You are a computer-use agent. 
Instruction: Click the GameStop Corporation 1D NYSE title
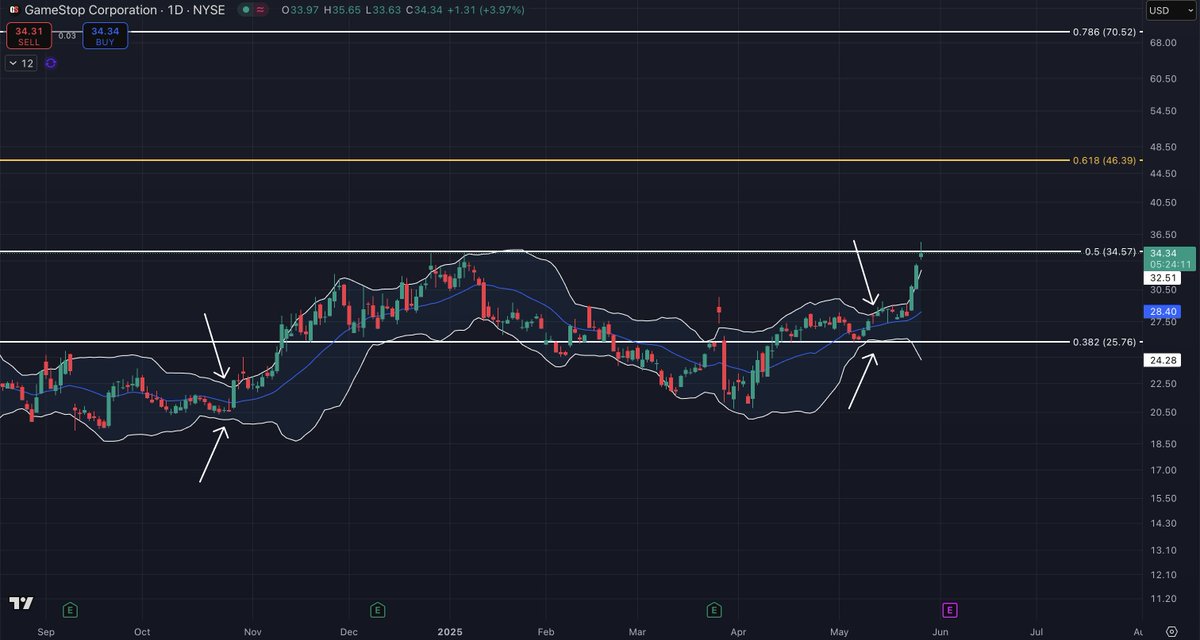pos(127,10)
